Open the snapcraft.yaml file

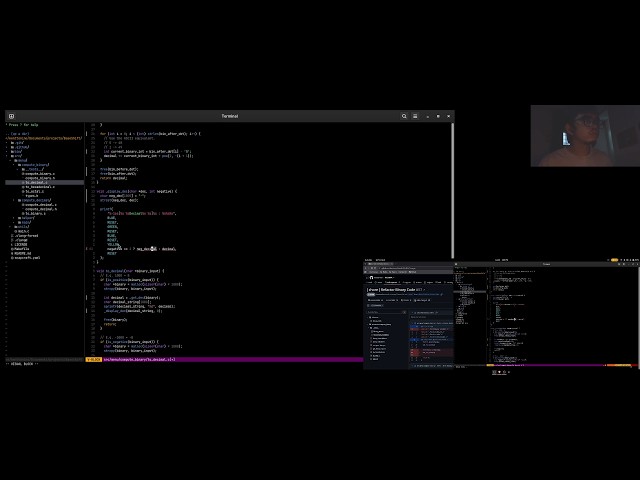coord(26,258)
